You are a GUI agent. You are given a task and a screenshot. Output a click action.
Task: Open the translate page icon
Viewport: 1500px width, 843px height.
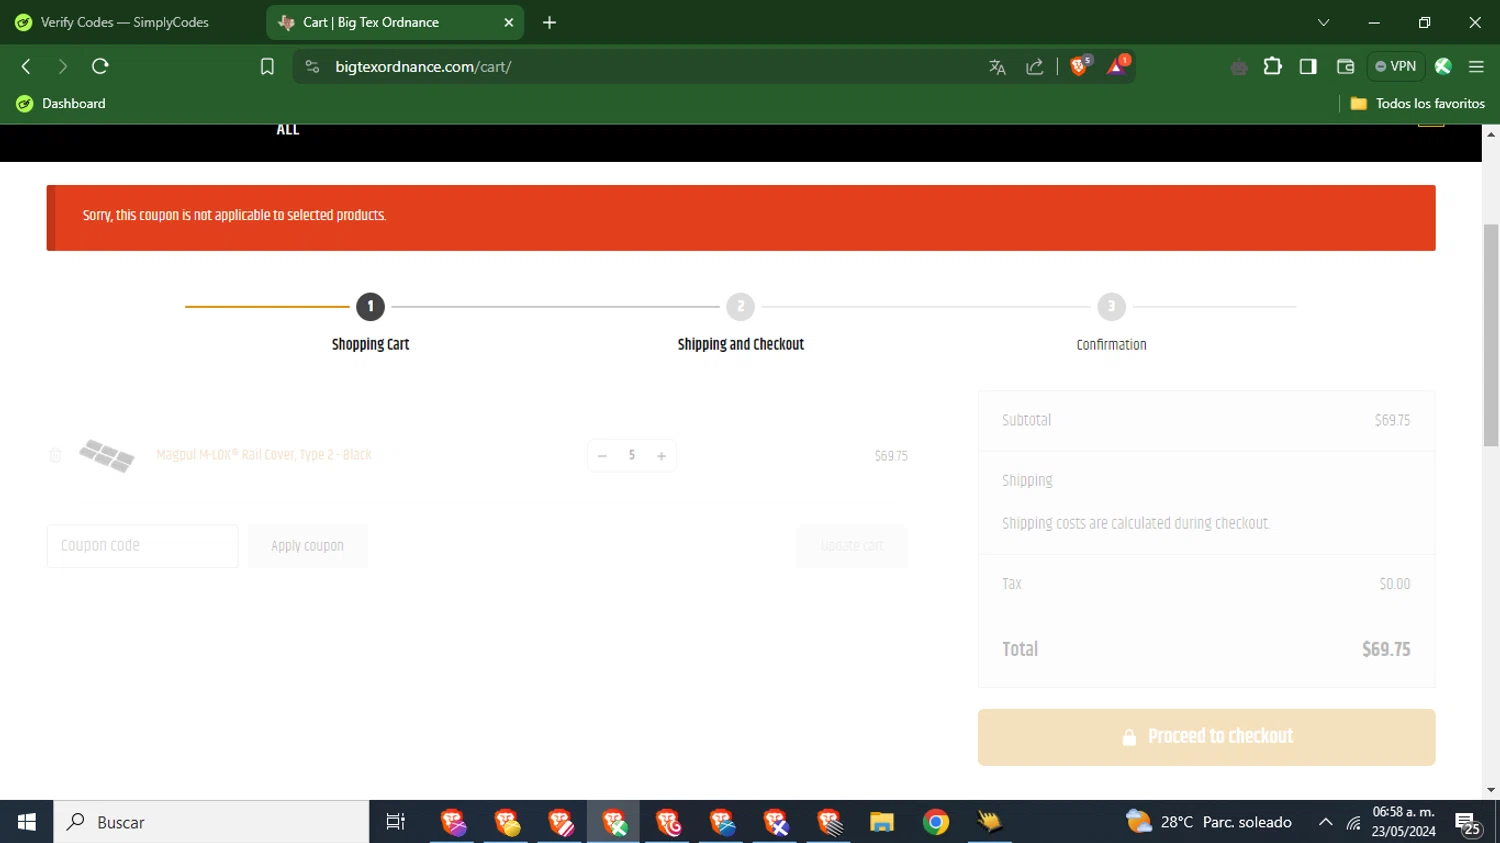tap(997, 67)
